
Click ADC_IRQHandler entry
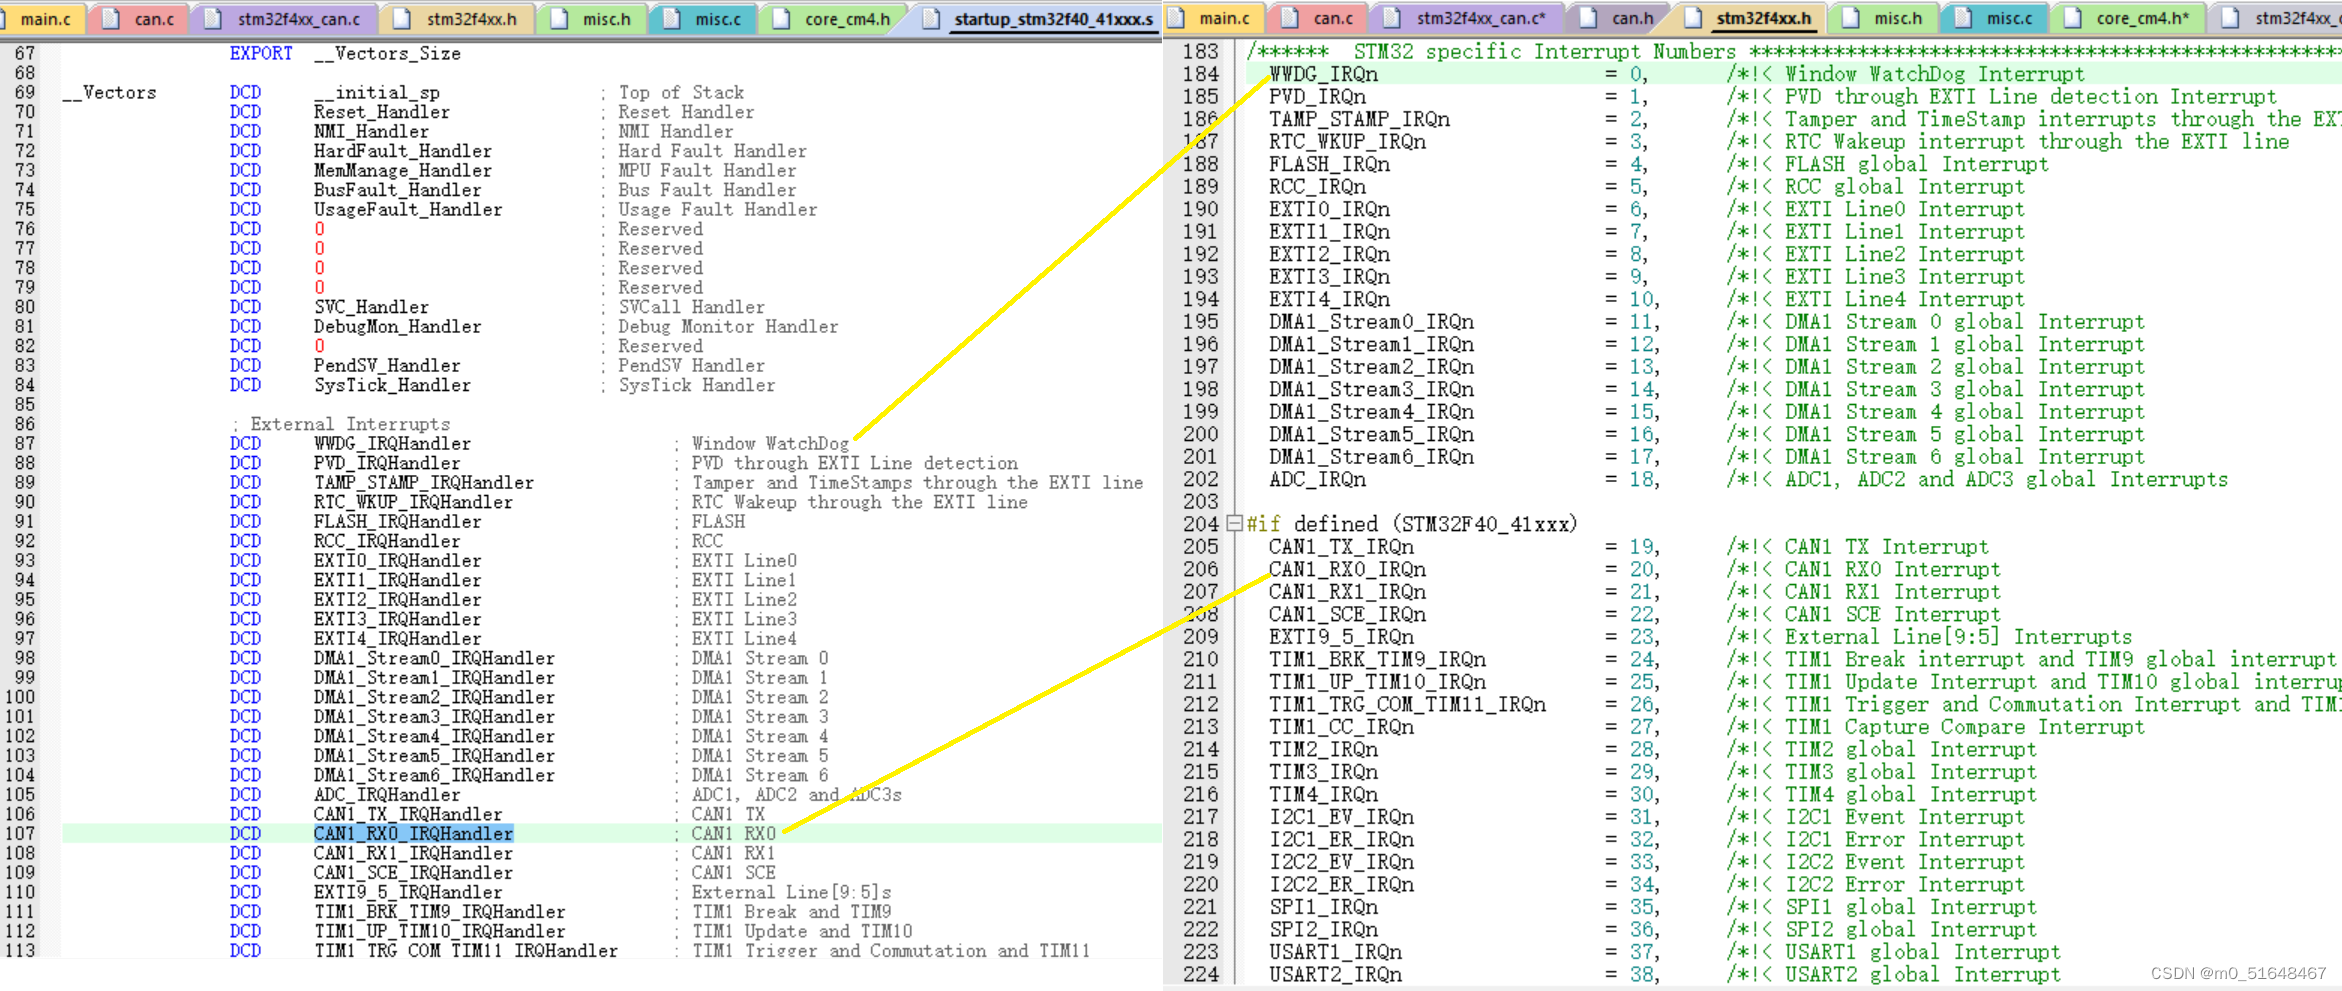click(x=387, y=794)
